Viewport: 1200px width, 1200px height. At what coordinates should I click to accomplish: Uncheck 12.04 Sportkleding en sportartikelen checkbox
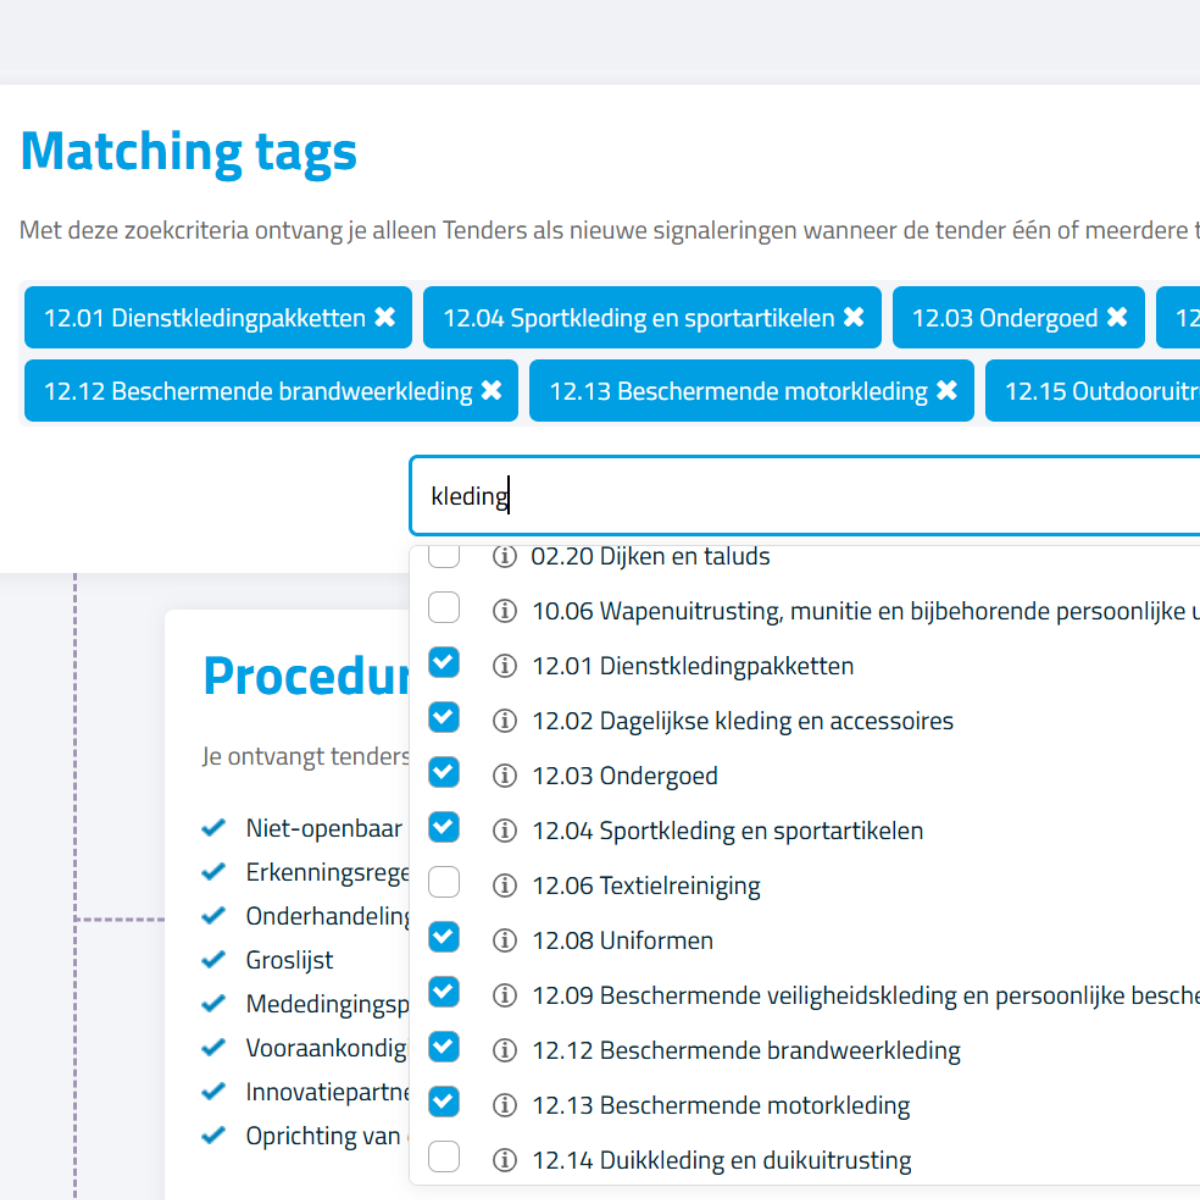(444, 827)
